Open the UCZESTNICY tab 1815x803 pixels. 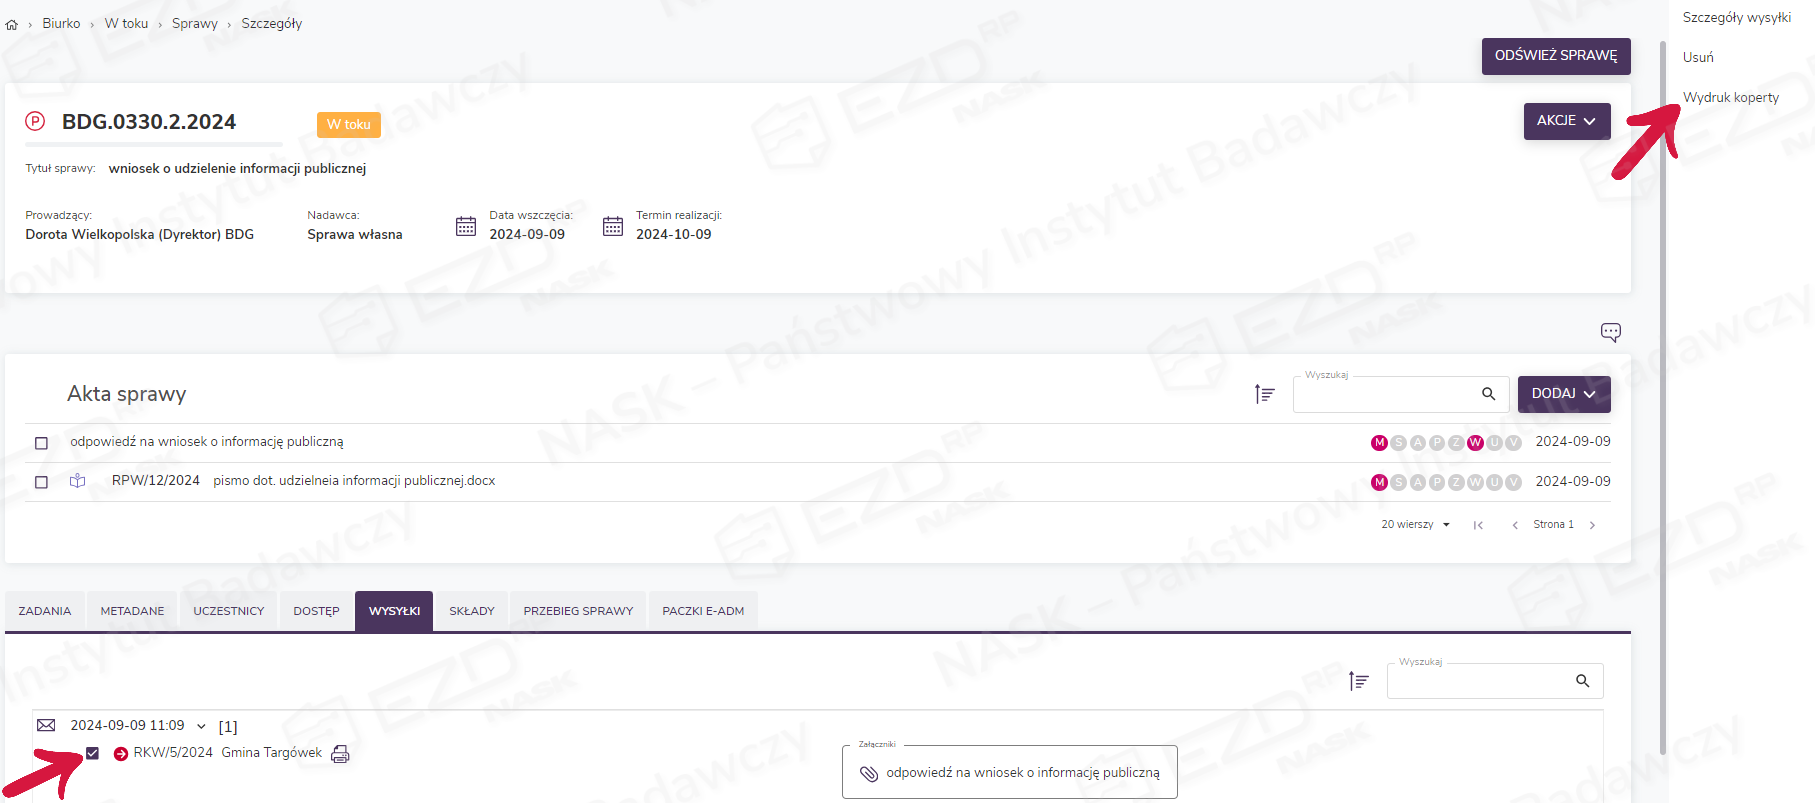228,611
